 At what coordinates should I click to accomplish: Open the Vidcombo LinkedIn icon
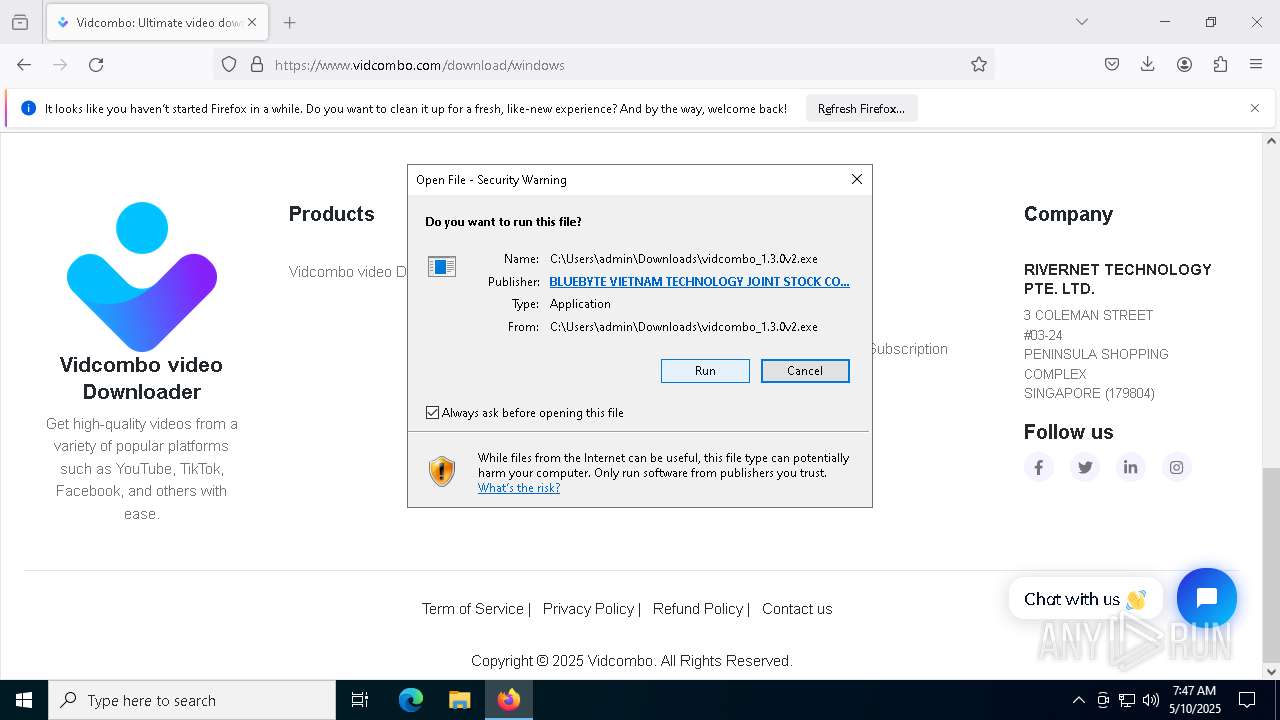(1131, 467)
